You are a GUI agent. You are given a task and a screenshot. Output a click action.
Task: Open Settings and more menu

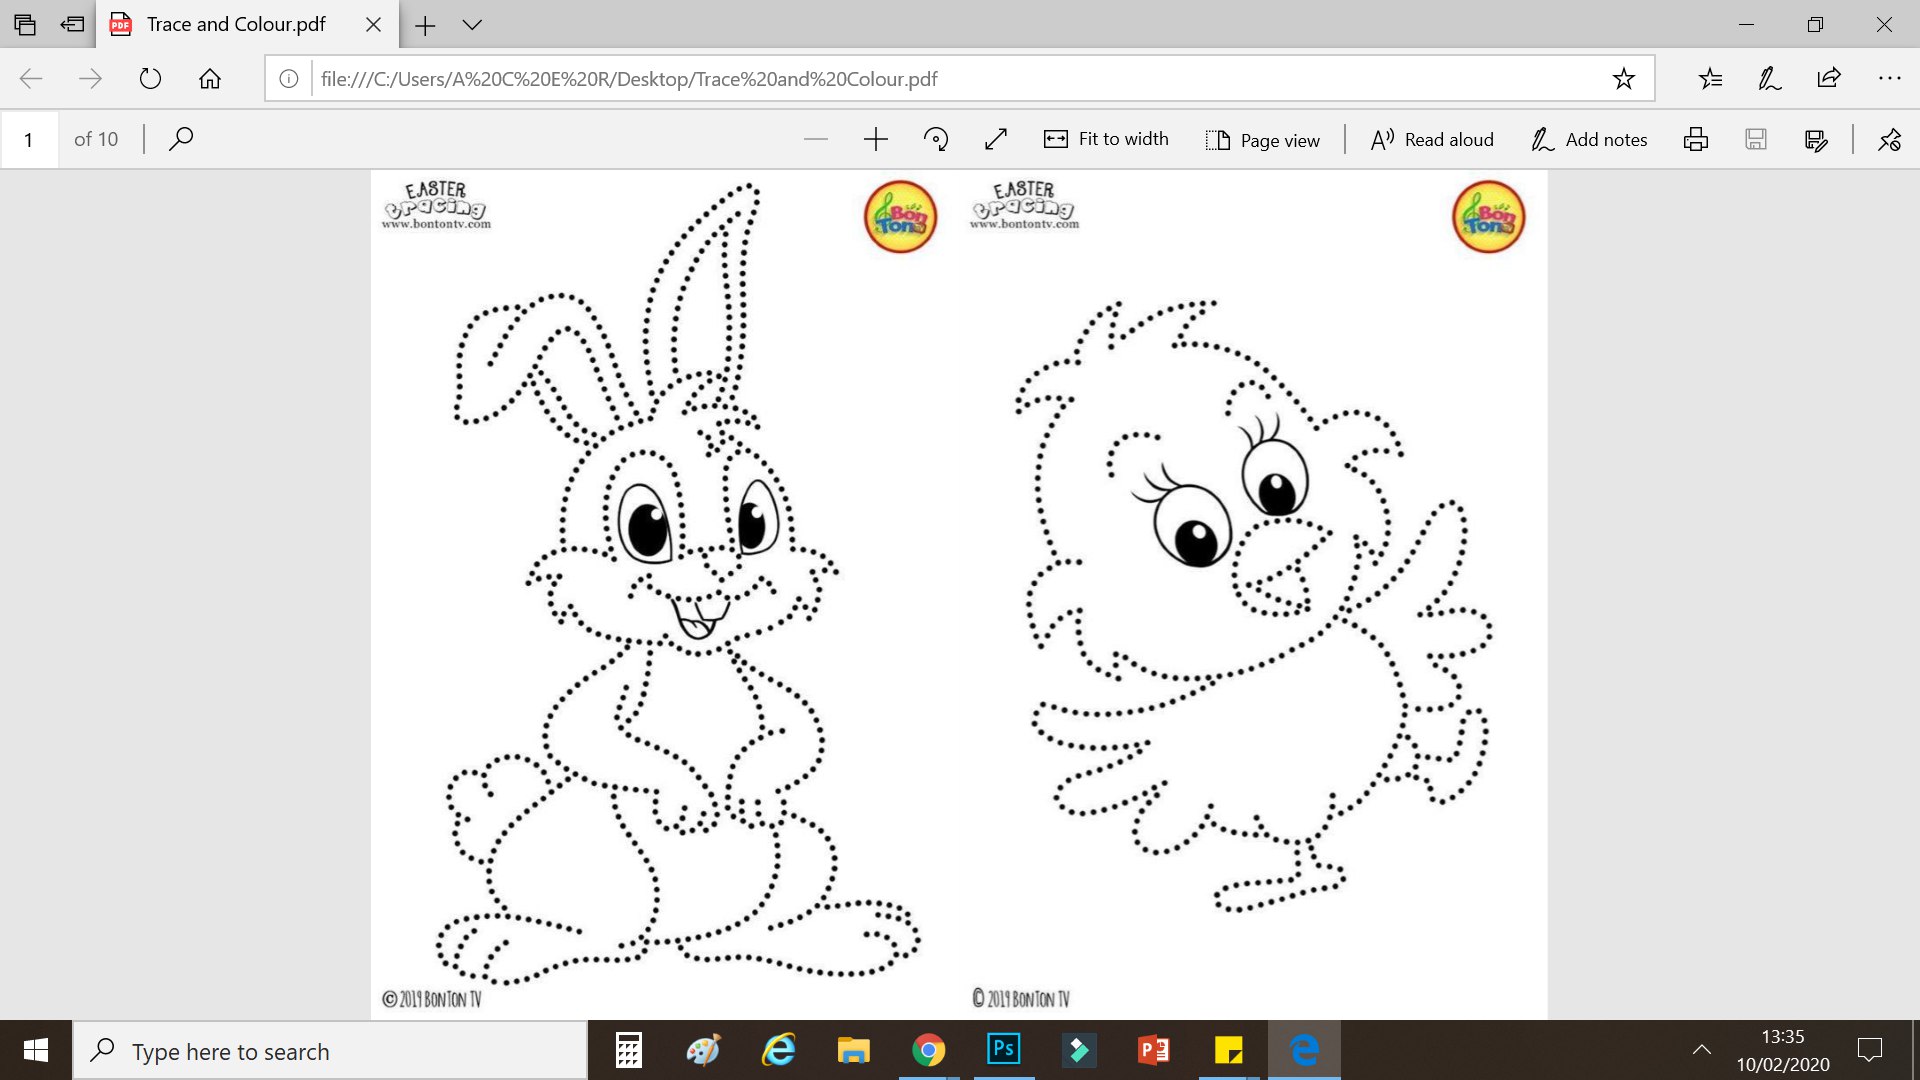click(1889, 79)
